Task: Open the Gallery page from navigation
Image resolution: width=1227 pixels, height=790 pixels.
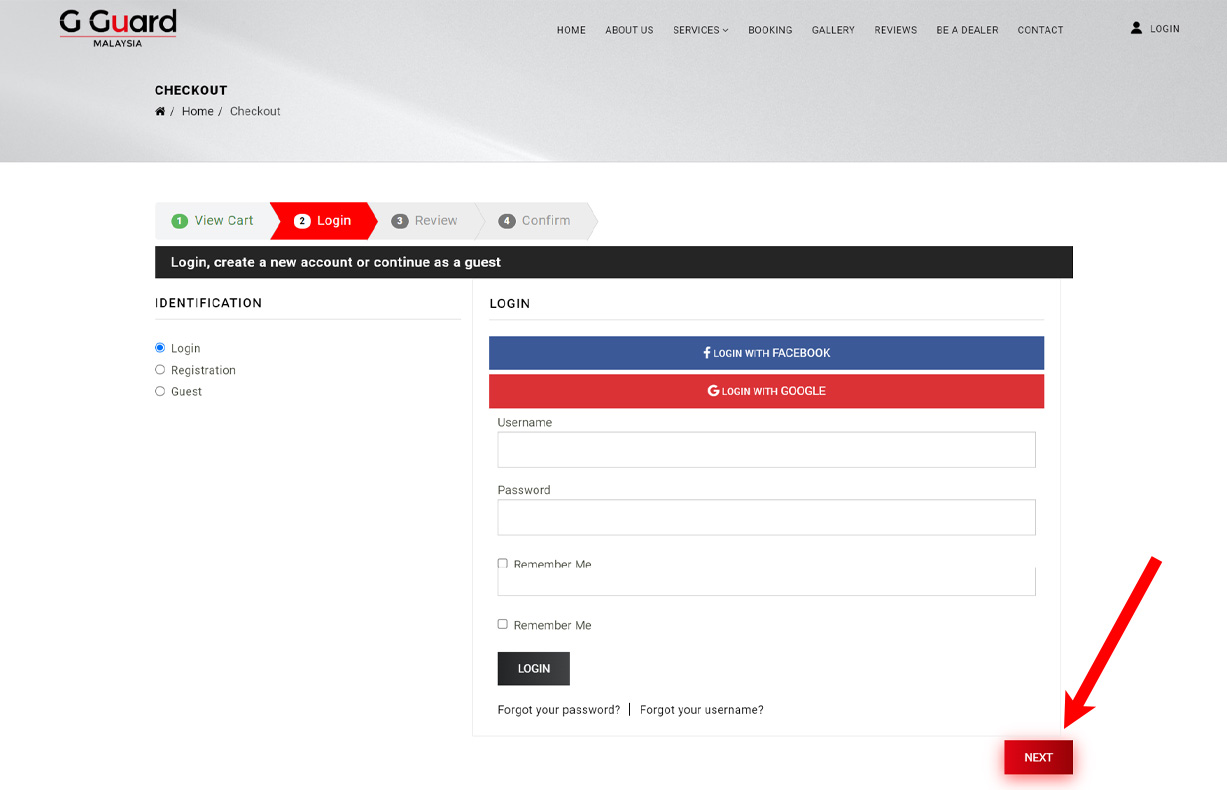Action: [x=833, y=30]
